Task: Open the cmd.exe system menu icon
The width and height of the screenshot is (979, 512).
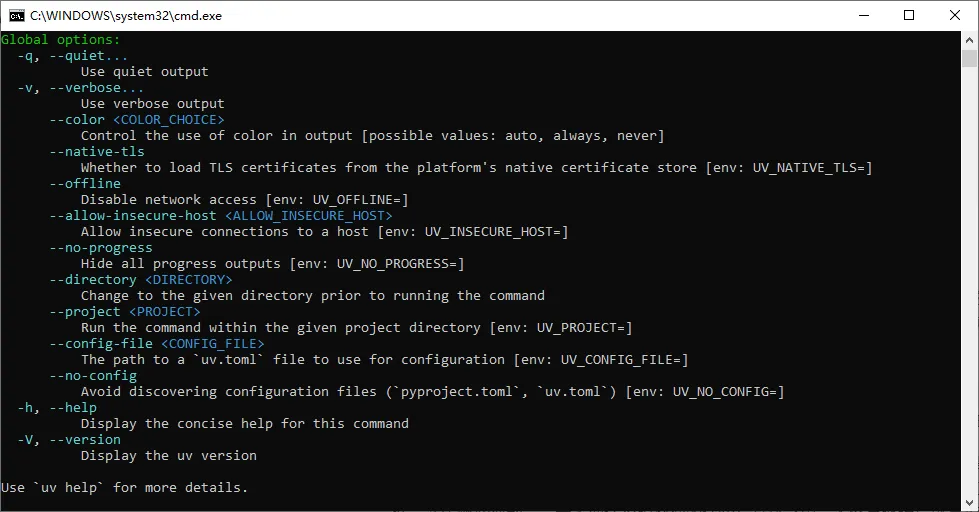Action: coord(17,15)
